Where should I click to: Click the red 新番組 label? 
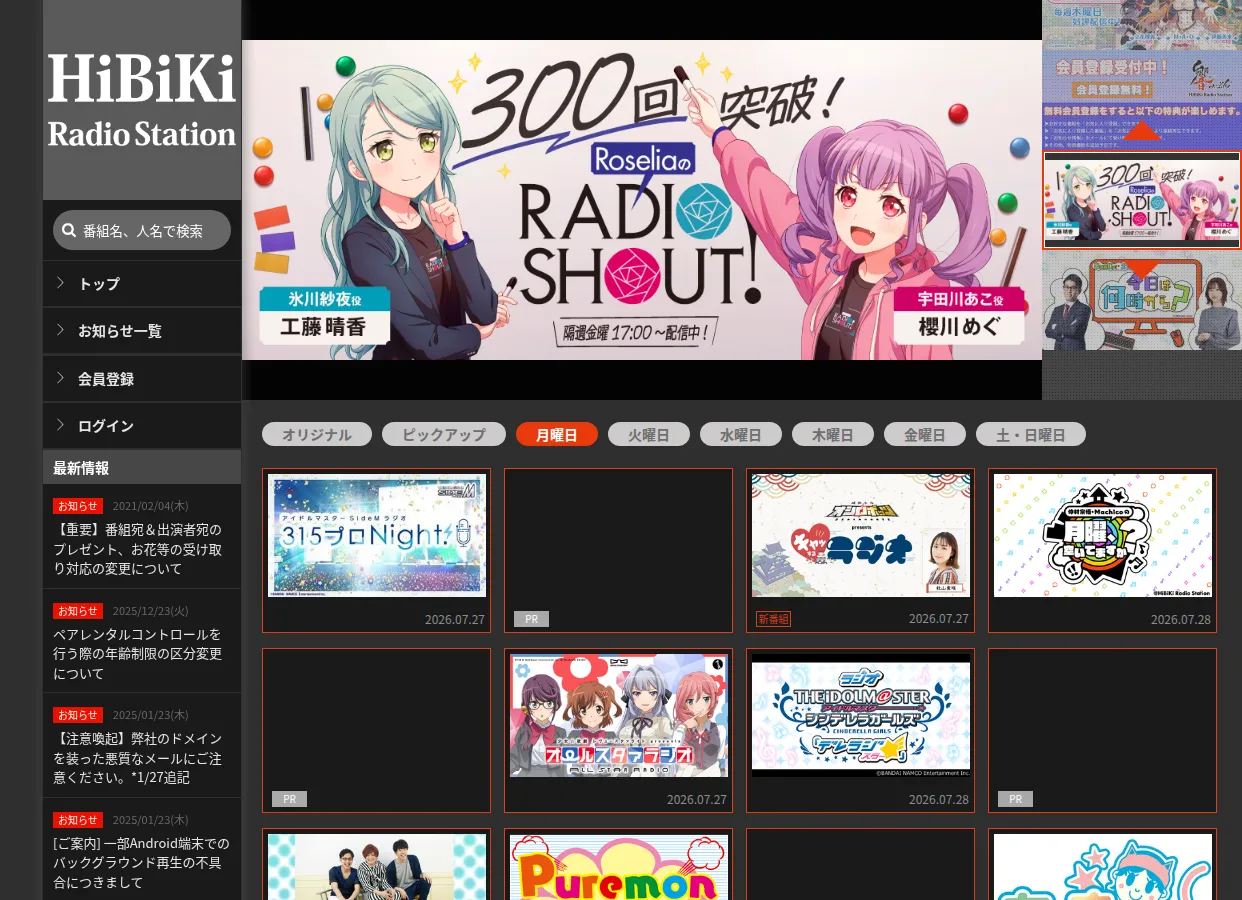point(773,619)
